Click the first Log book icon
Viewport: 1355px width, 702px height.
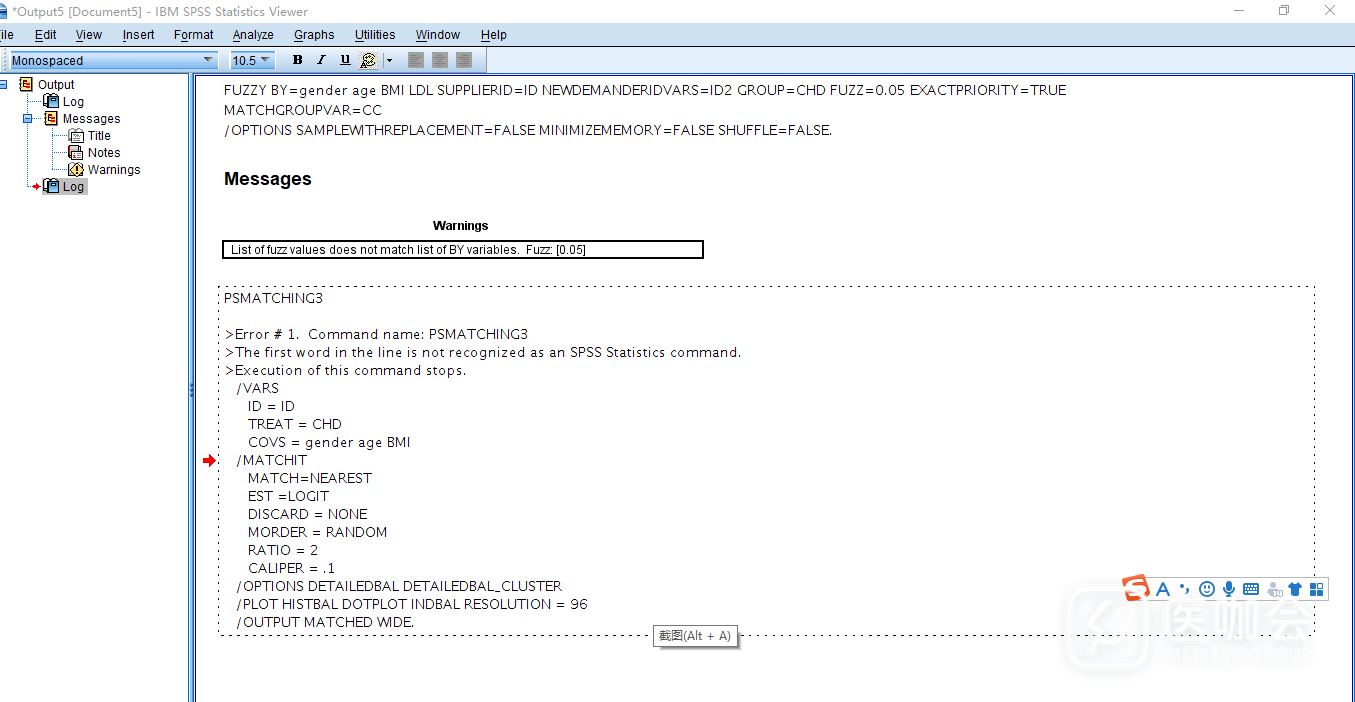click(51, 102)
